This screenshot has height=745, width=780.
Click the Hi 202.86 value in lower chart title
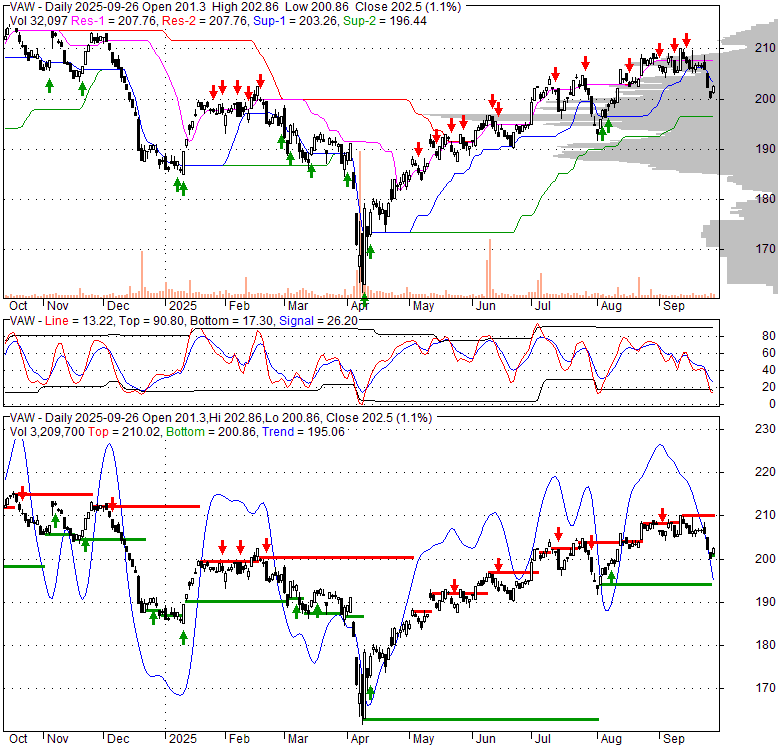coord(236,418)
